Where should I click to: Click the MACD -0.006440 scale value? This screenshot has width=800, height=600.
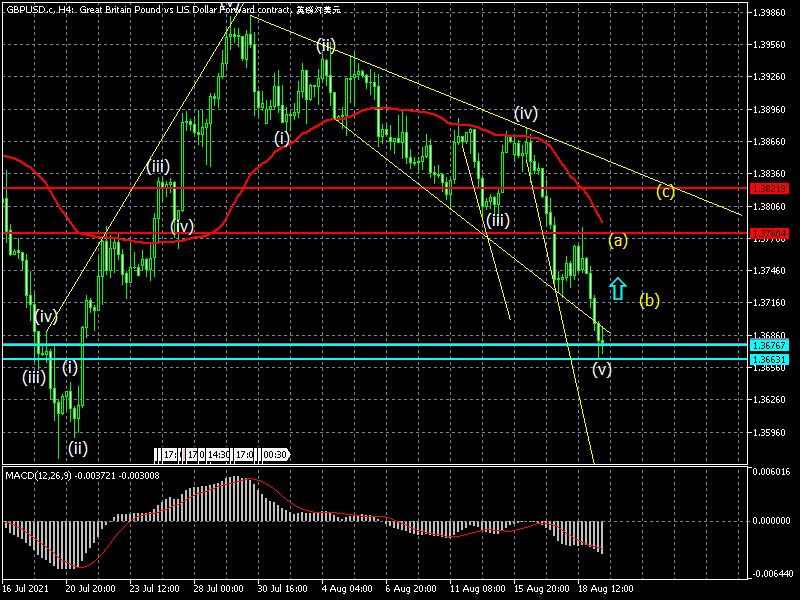[x=772, y=573]
